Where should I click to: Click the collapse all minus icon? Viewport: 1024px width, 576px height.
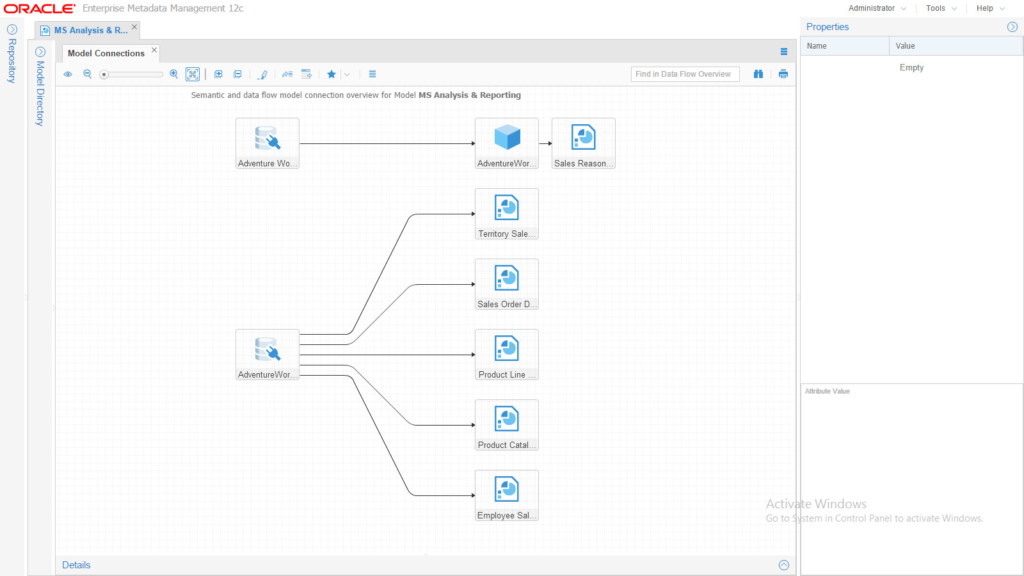[238, 74]
